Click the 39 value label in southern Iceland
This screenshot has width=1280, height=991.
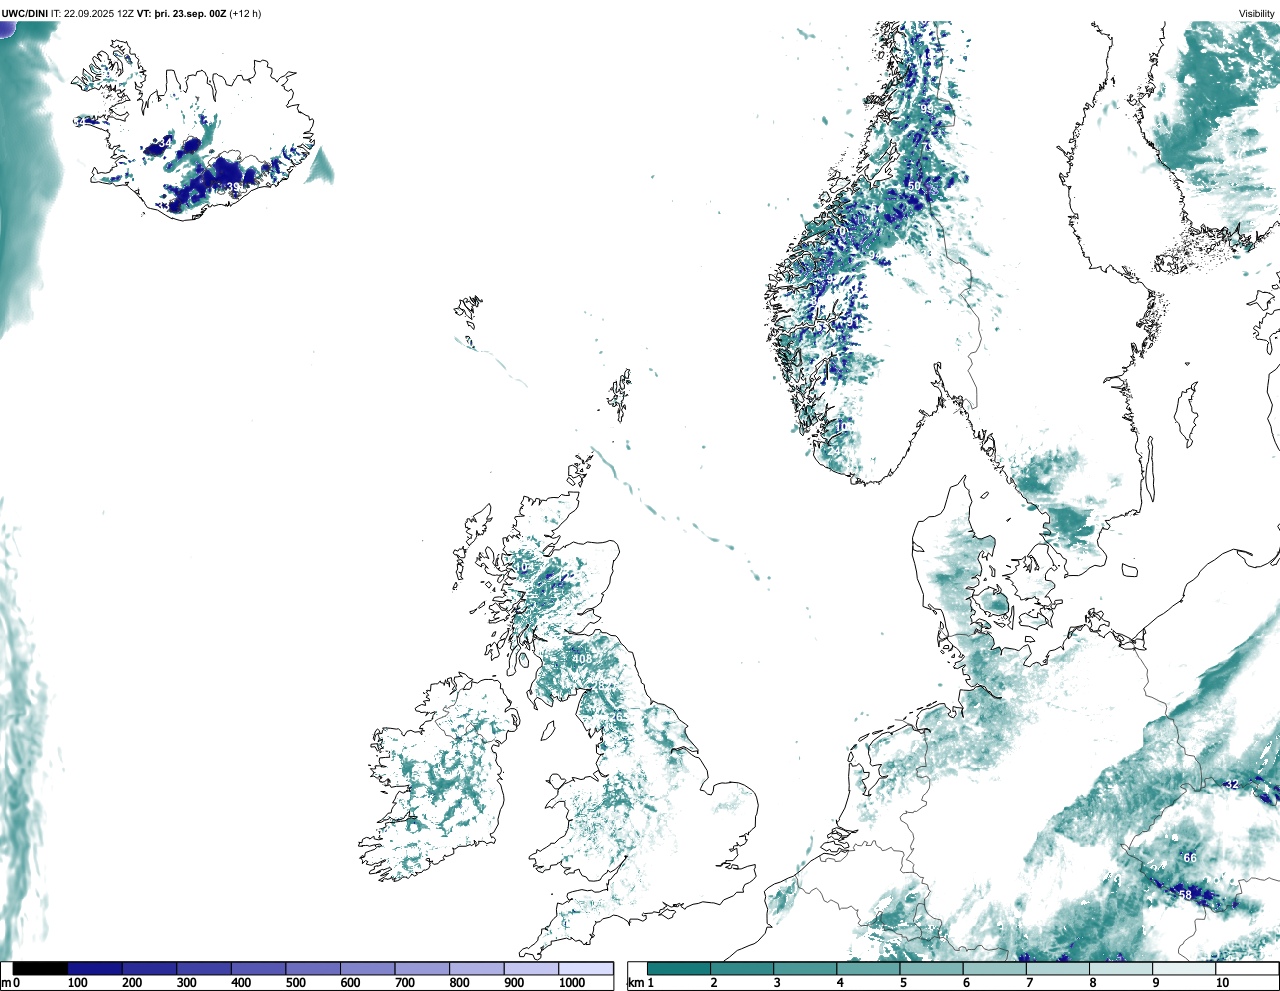233,187
